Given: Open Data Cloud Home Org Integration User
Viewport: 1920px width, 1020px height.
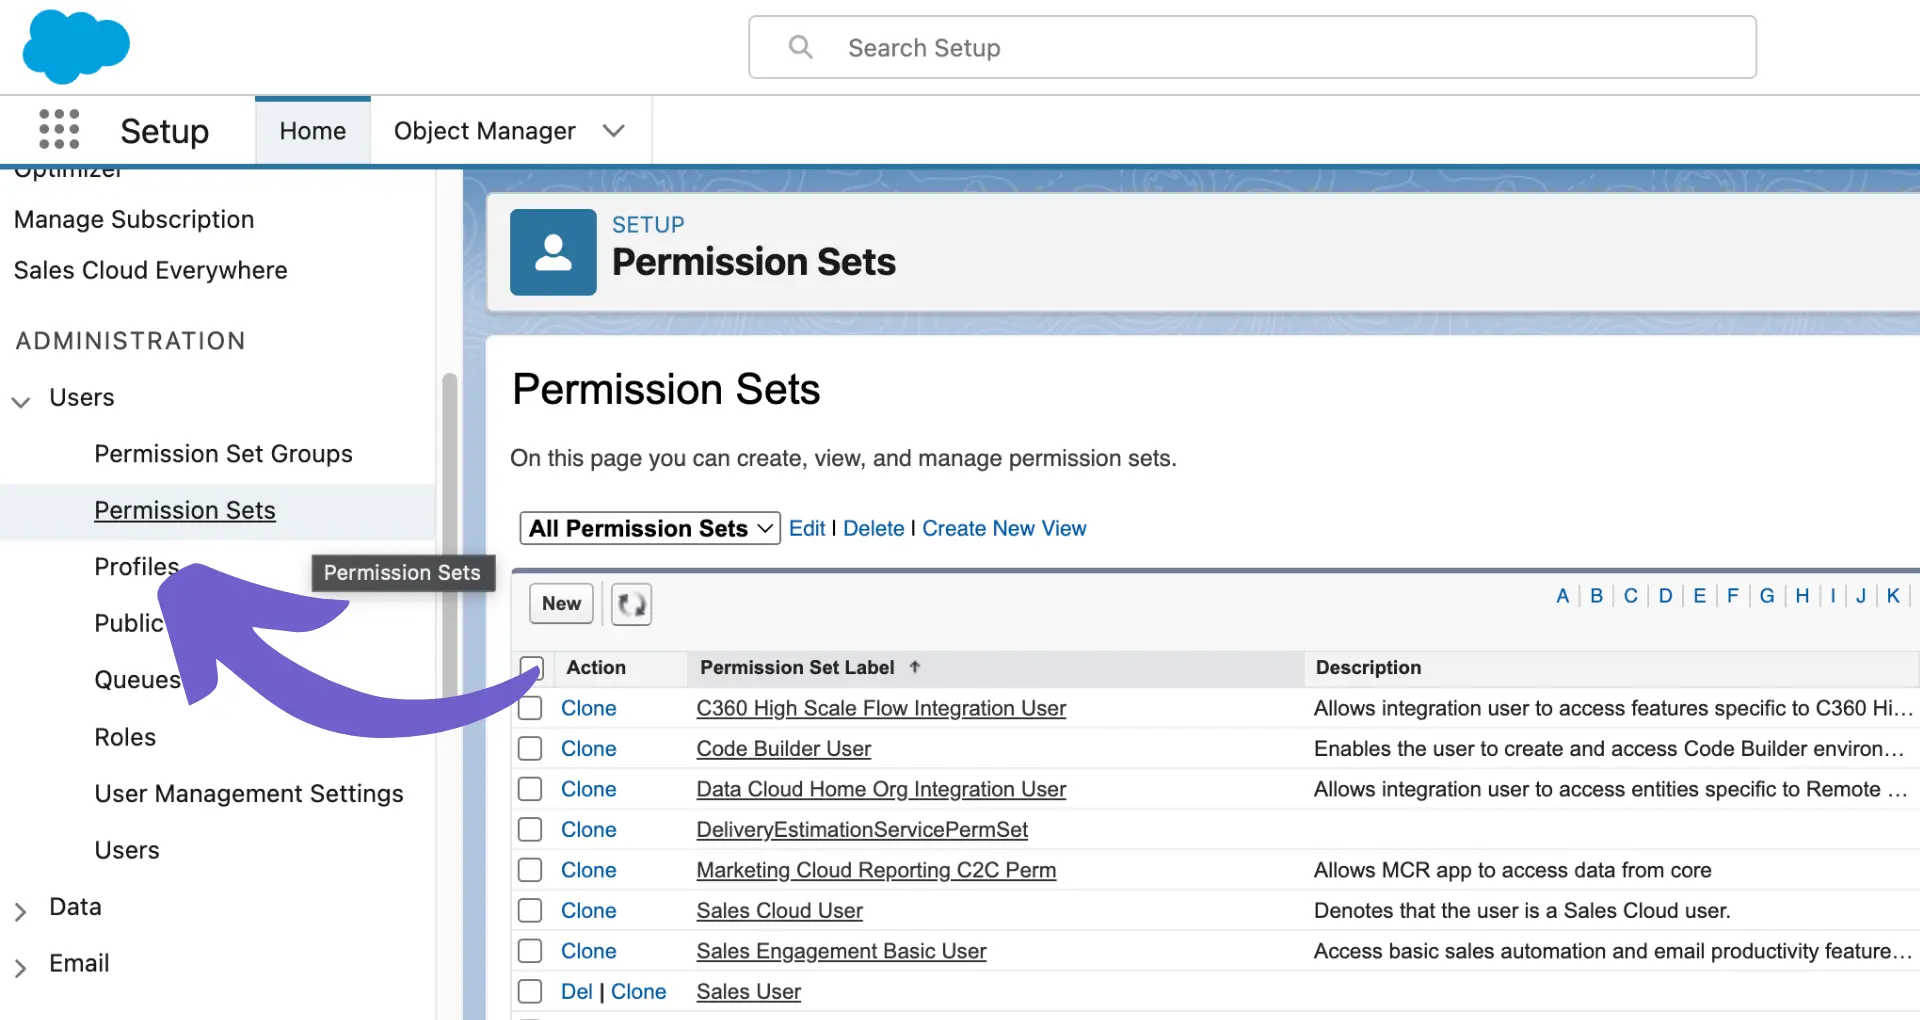Looking at the screenshot, I should click(881, 789).
